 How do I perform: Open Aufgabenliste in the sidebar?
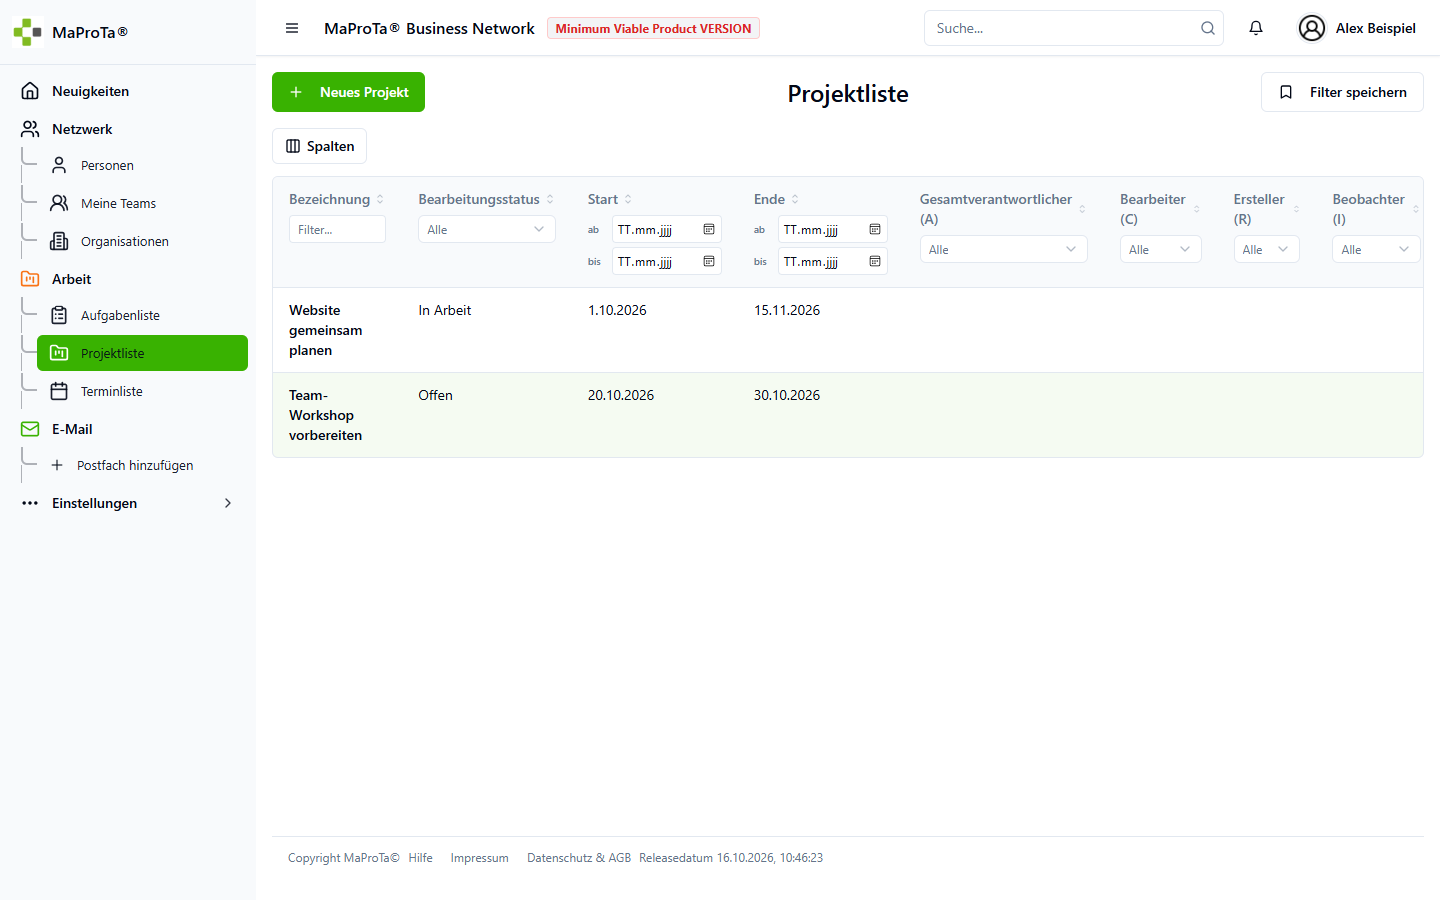pos(142,315)
